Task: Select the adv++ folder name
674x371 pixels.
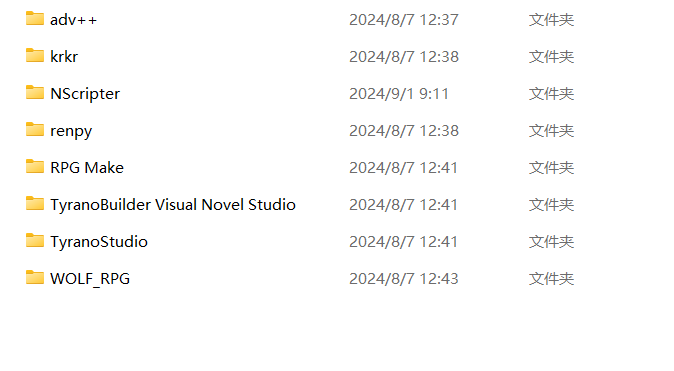Action: (74, 20)
